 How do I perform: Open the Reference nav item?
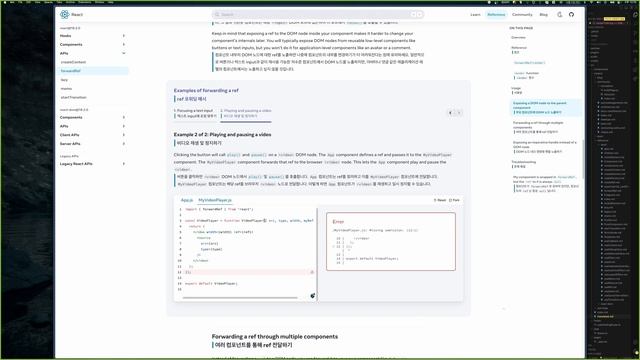[496, 14]
